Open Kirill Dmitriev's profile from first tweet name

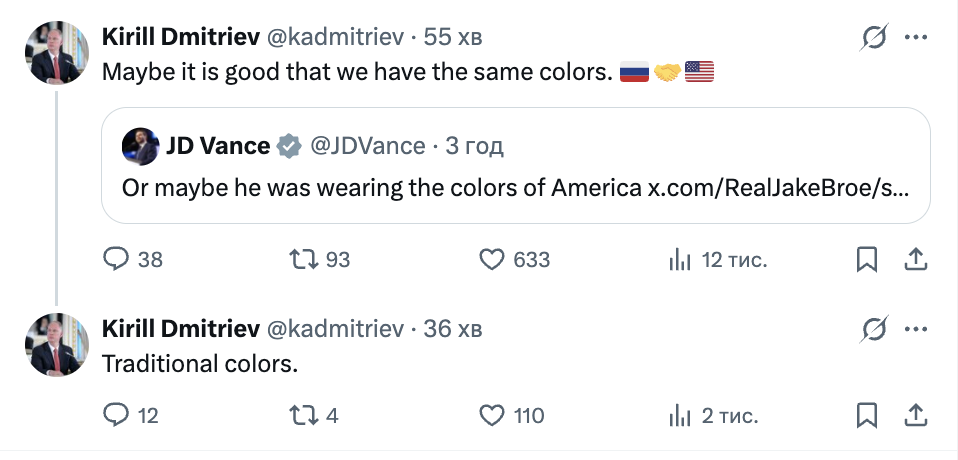180,37
